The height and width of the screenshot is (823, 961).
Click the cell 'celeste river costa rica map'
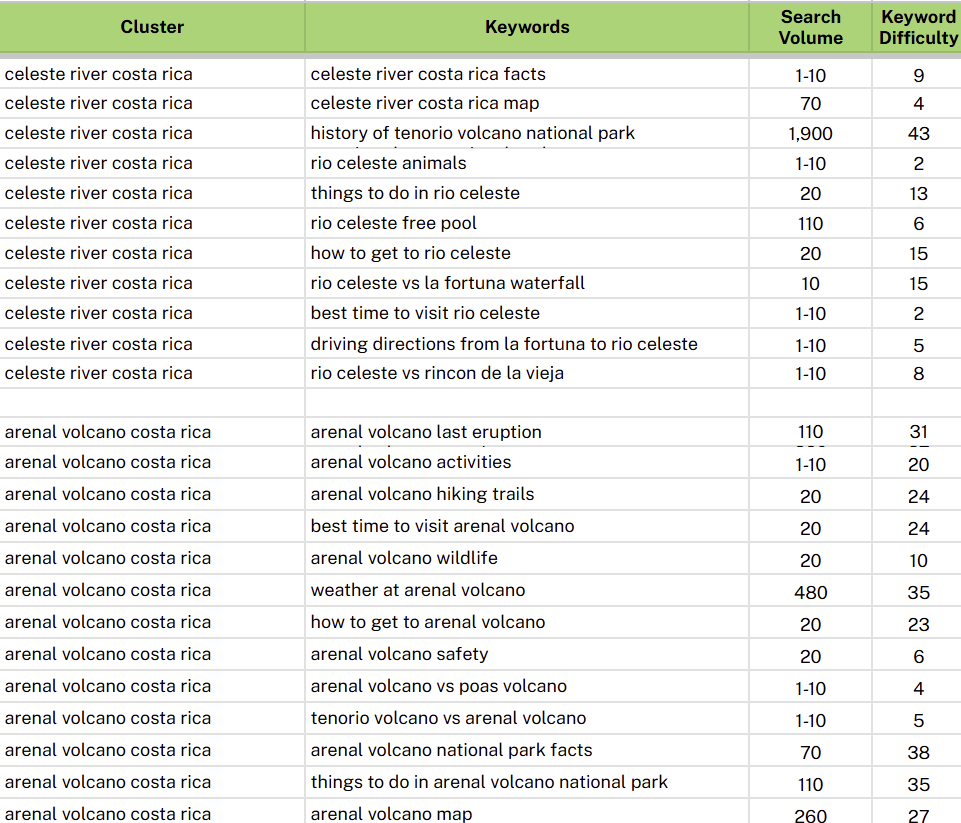pyautogui.click(x=527, y=104)
